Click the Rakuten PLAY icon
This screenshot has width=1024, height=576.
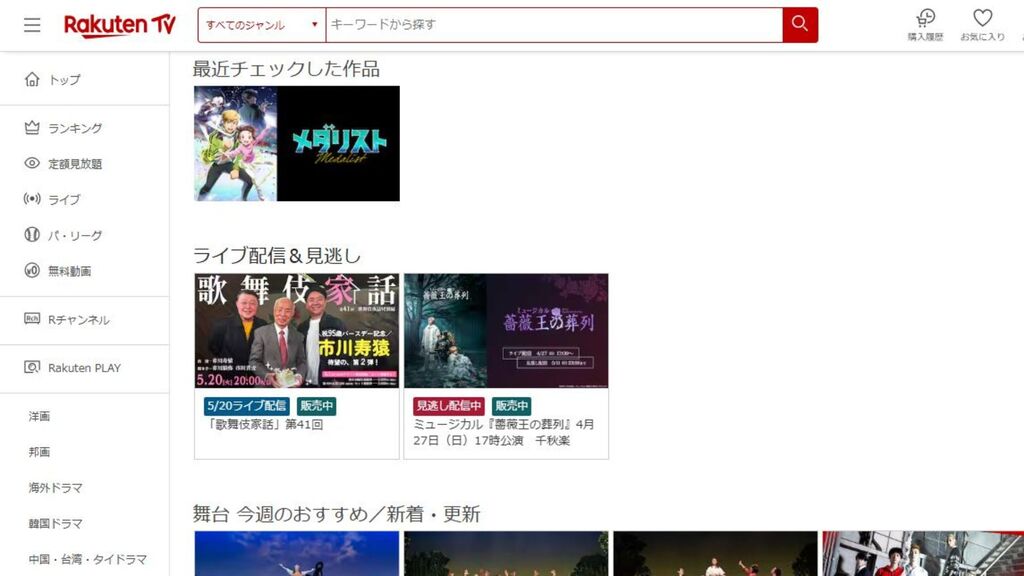click(x=32, y=367)
